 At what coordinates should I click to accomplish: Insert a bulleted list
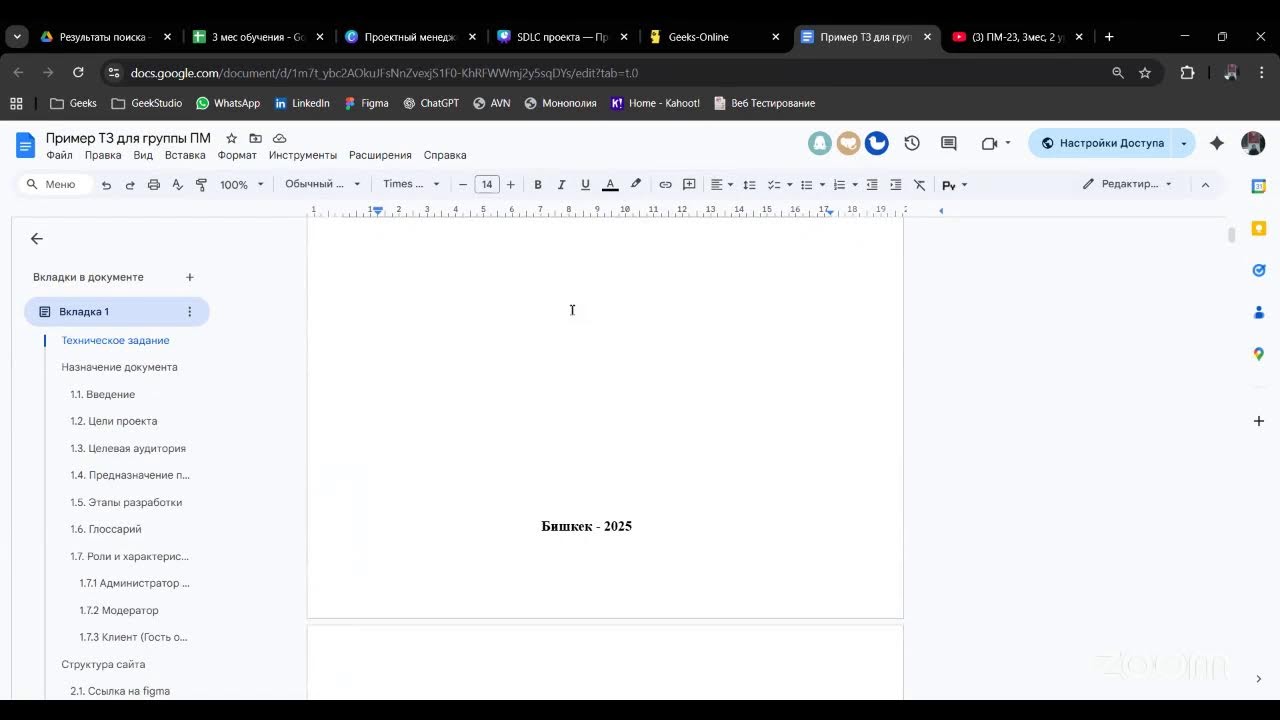807,185
